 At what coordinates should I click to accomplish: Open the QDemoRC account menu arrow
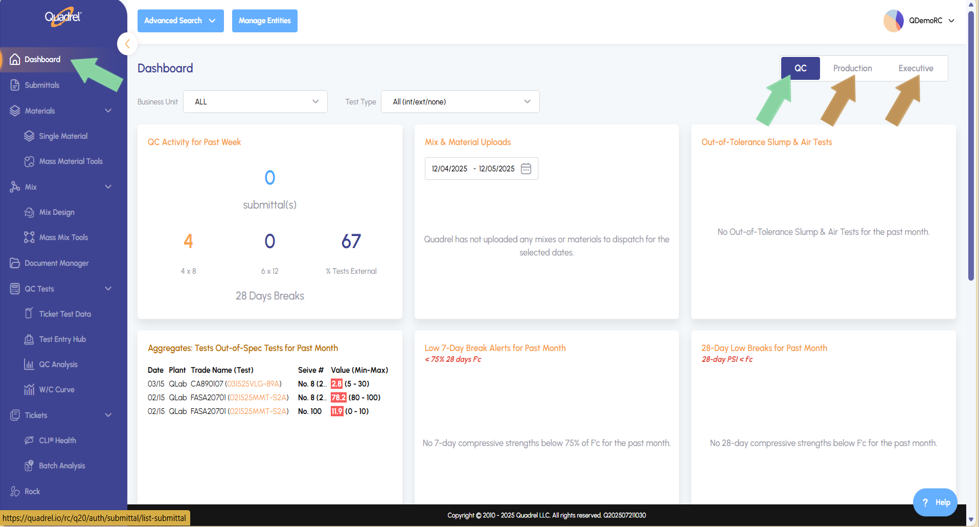pyautogui.click(x=952, y=21)
